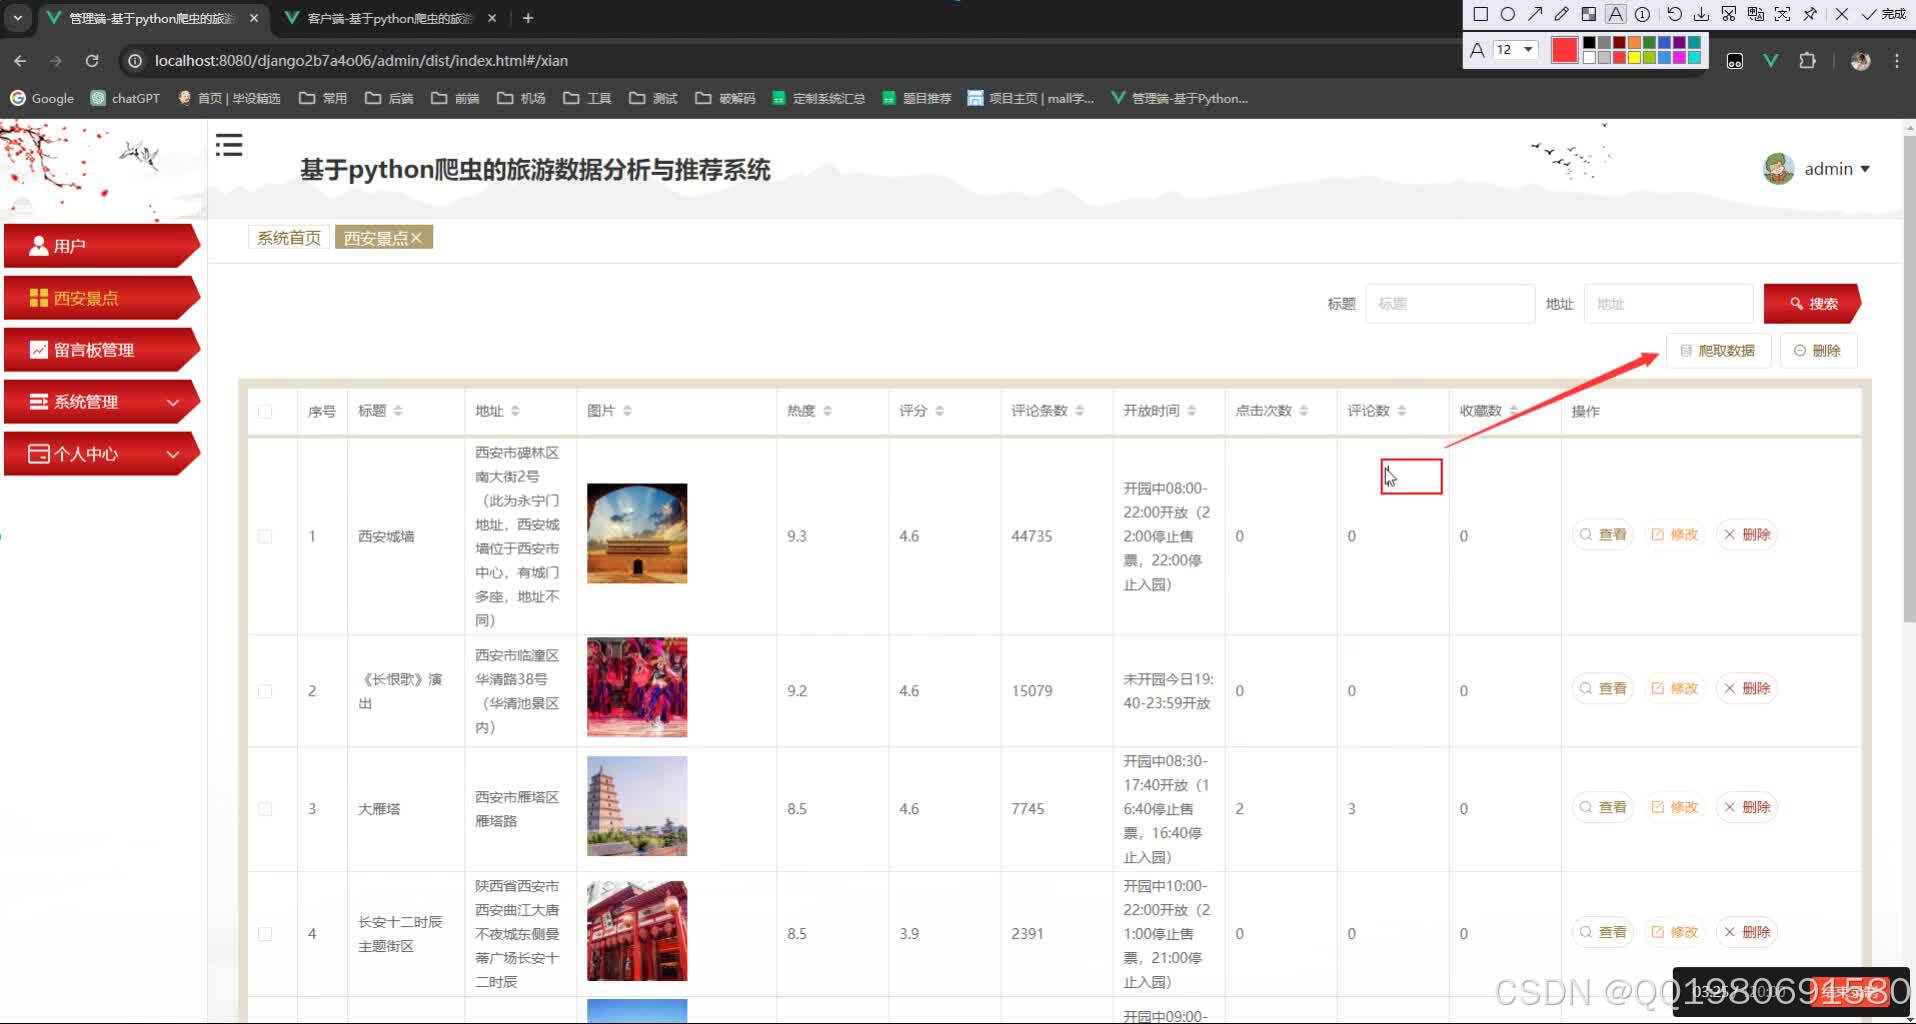Undo the last annotation
Image resolution: width=1916 pixels, height=1024 pixels.
pos(1674,14)
